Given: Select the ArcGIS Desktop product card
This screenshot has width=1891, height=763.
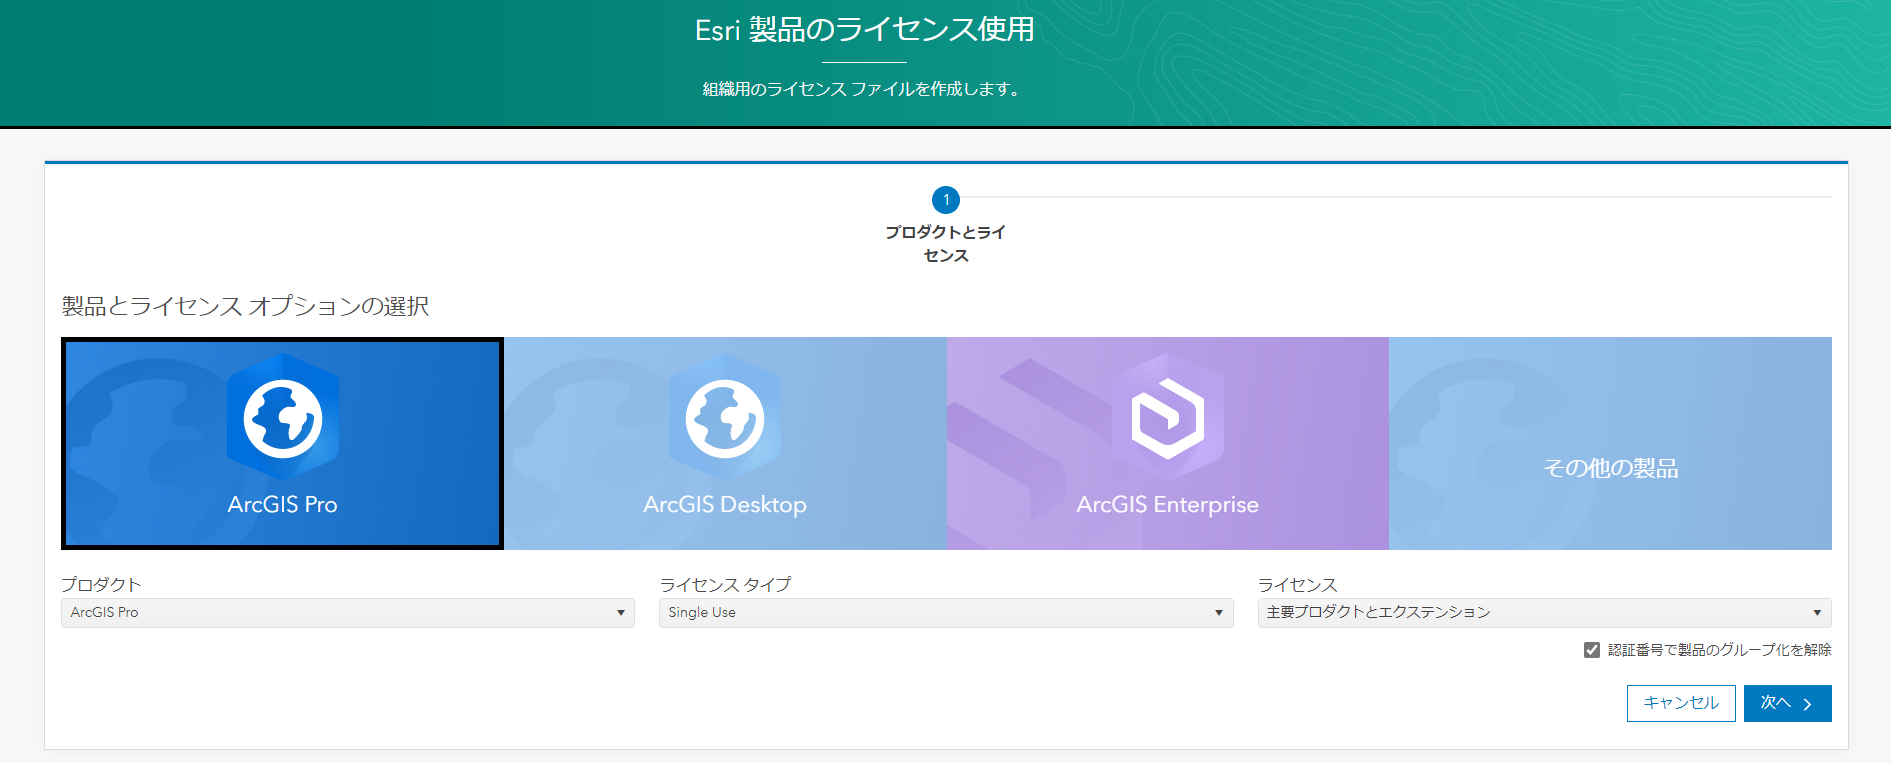Looking at the screenshot, I should point(725,443).
